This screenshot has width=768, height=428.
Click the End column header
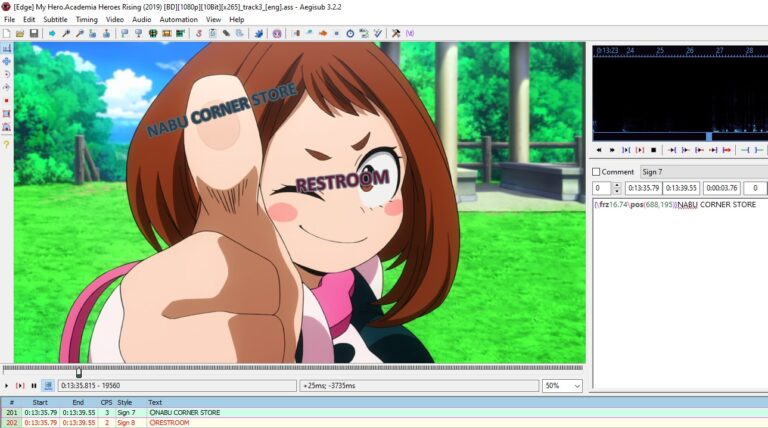tap(78, 403)
